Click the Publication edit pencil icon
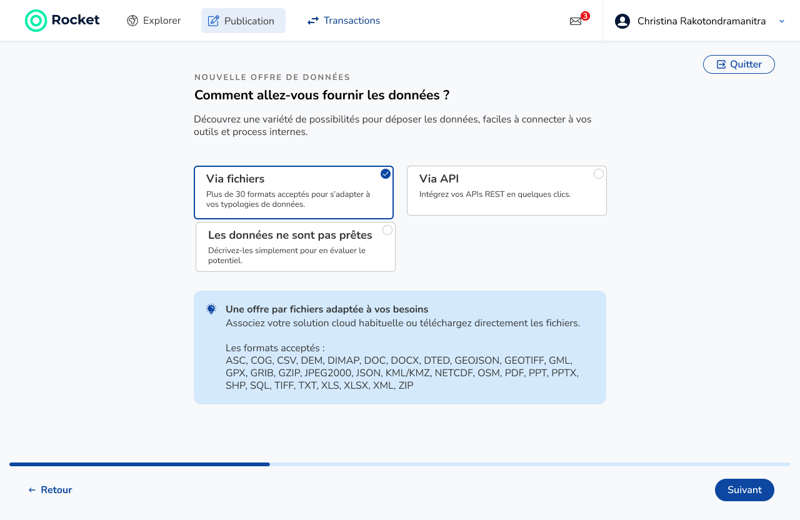This screenshot has width=800, height=520. pyautogui.click(x=213, y=21)
